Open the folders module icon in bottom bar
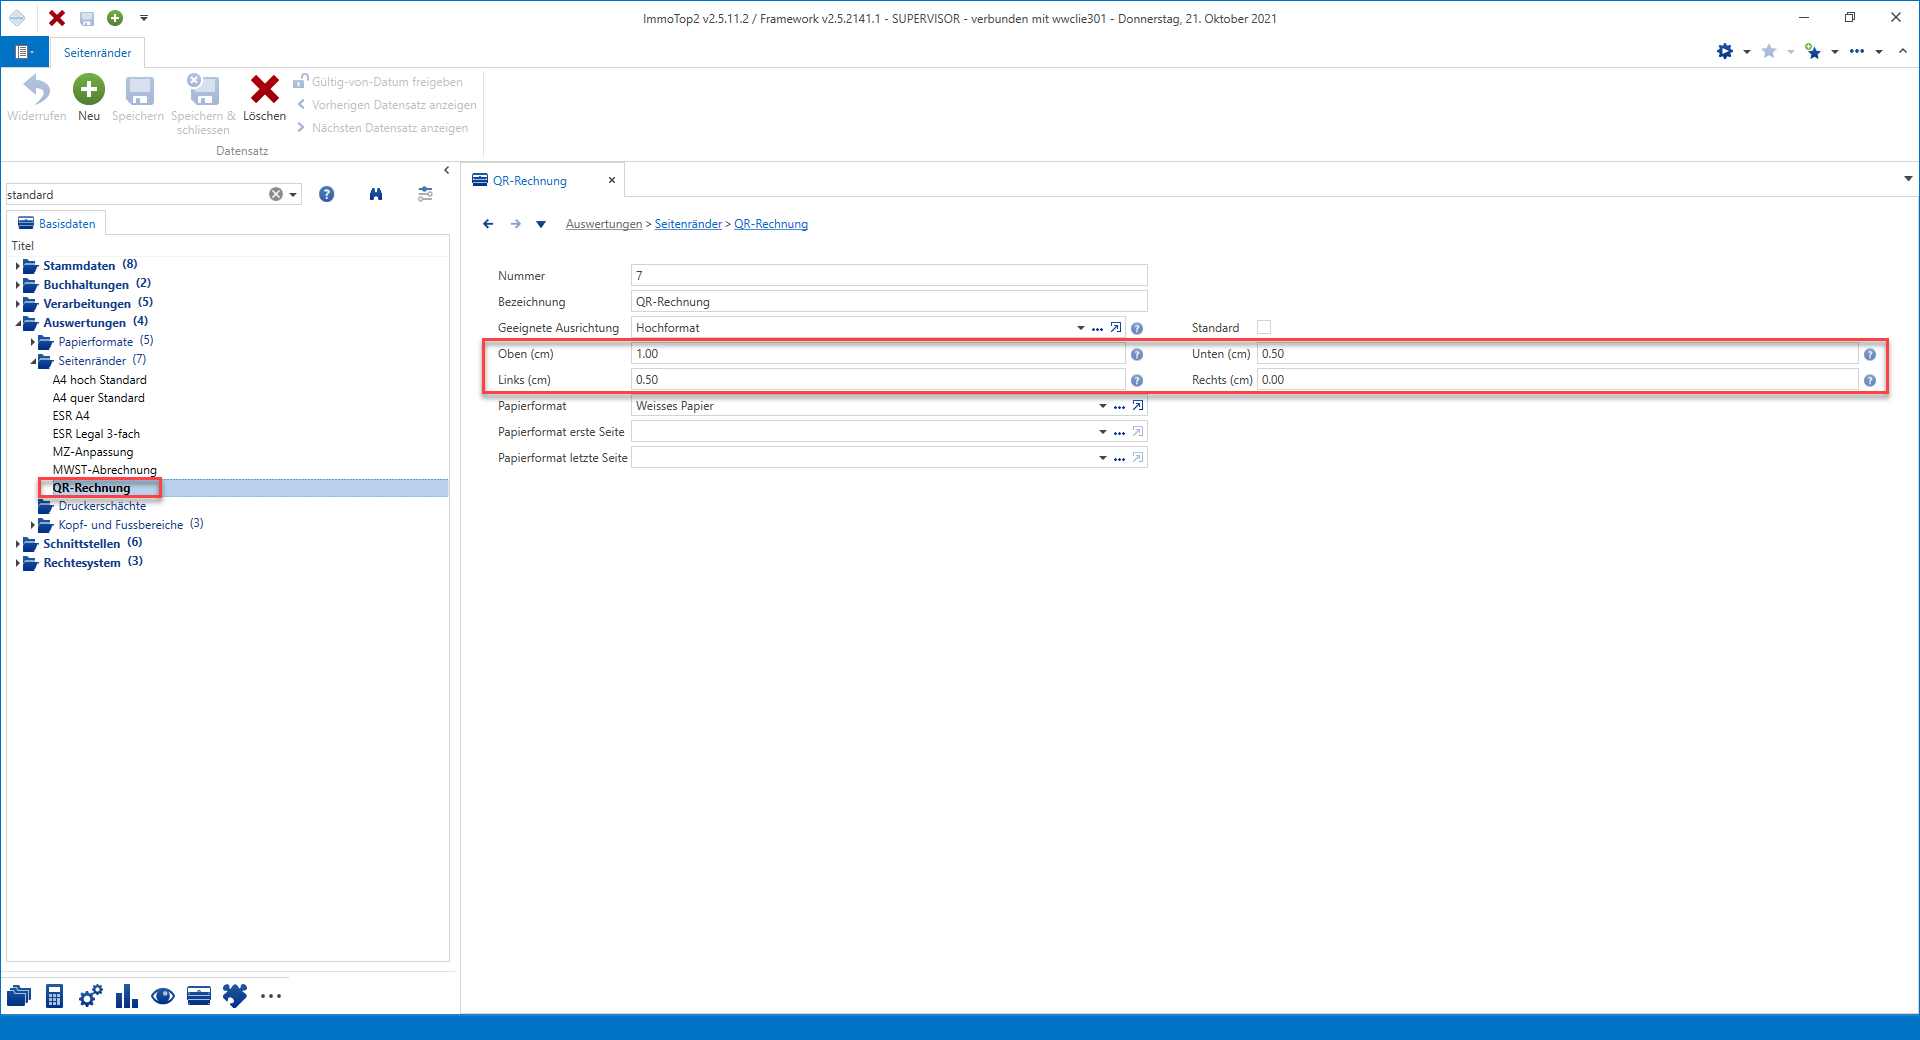Image resolution: width=1920 pixels, height=1040 pixels. pos(19,996)
